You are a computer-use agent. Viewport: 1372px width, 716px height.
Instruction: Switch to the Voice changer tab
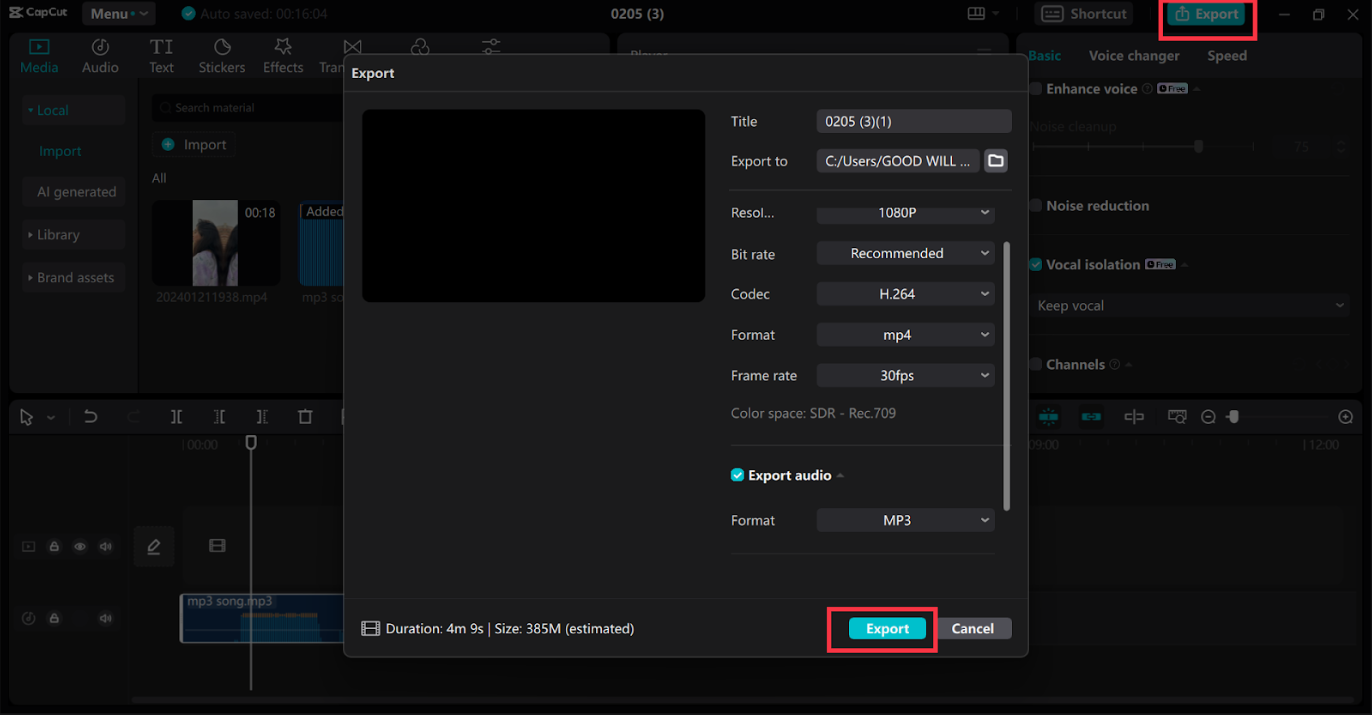[x=1134, y=56]
